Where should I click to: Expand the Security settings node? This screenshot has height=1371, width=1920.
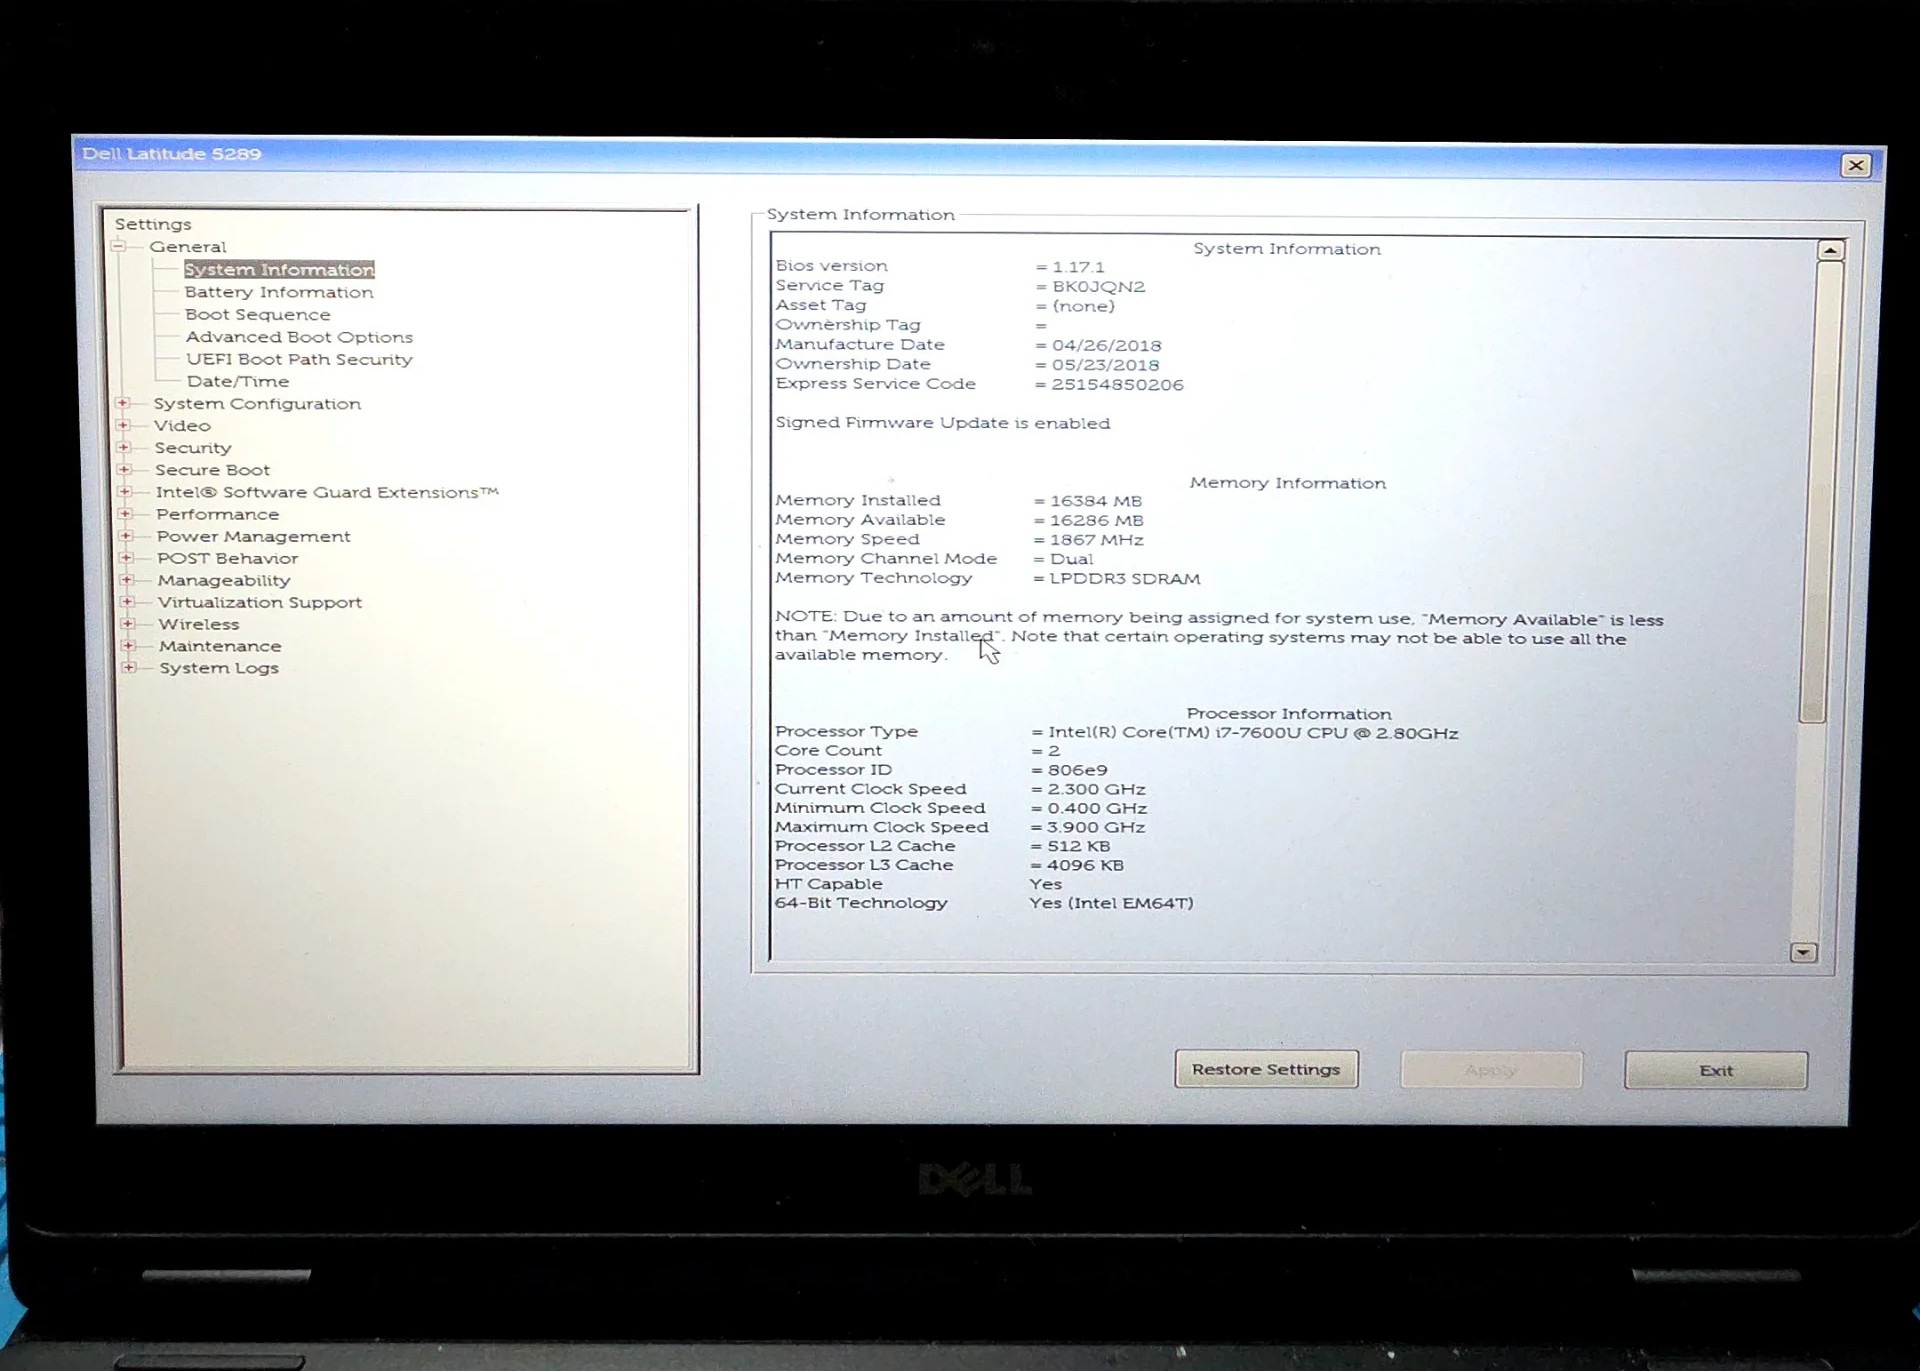124,447
